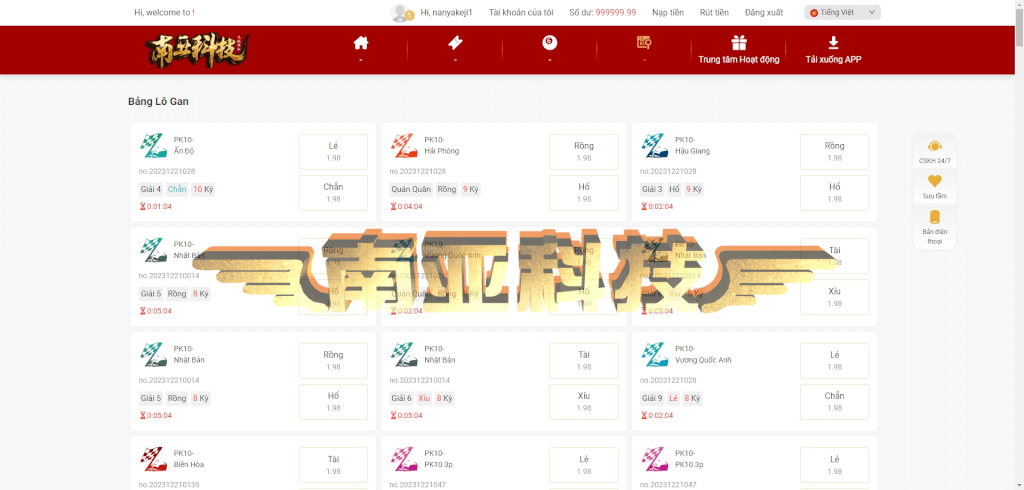Click the gold site logo in the navbar
Screen dimensions: 1024x490
click(197, 50)
